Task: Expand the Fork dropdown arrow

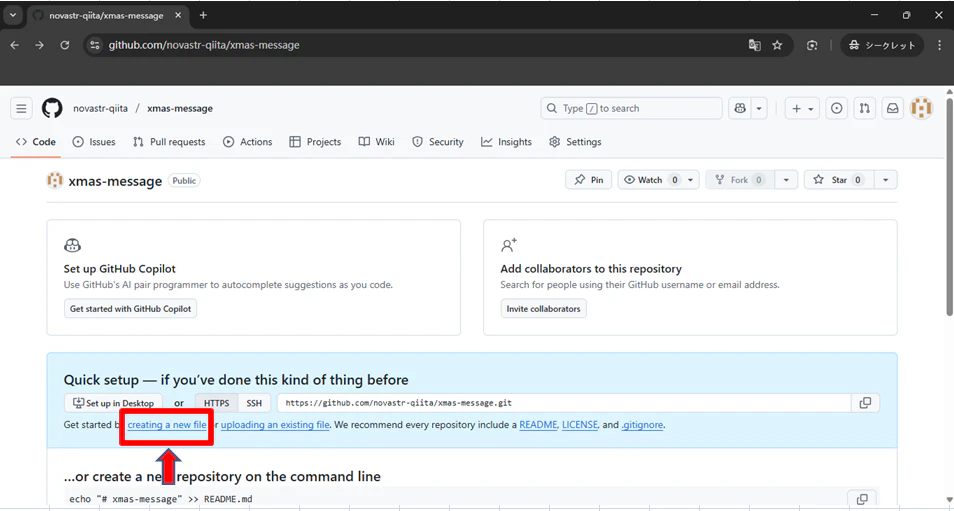Action: point(787,180)
